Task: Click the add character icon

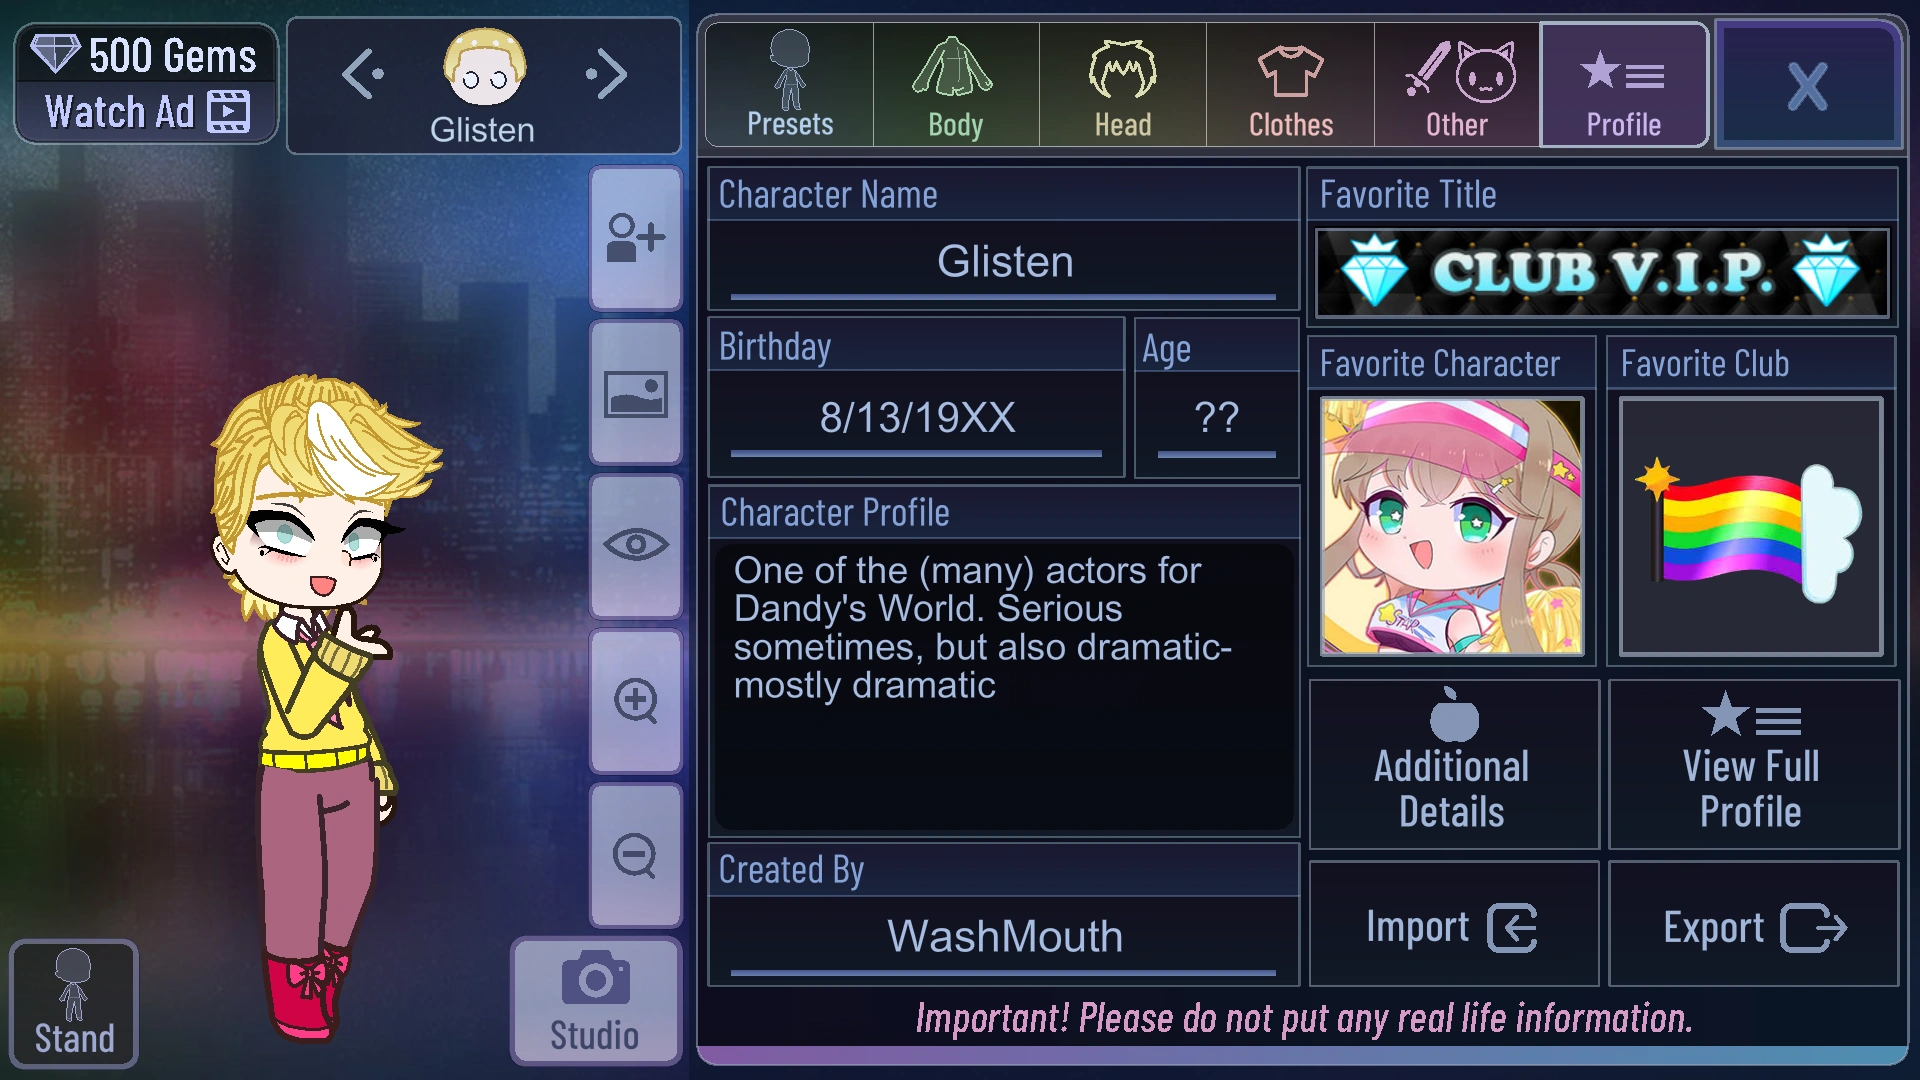Action: pyautogui.click(x=636, y=239)
